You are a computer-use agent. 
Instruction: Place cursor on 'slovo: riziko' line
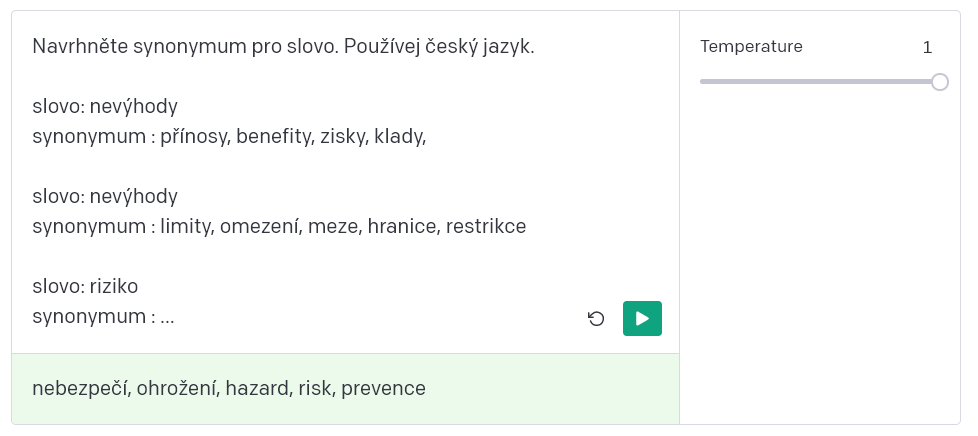[x=85, y=286]
